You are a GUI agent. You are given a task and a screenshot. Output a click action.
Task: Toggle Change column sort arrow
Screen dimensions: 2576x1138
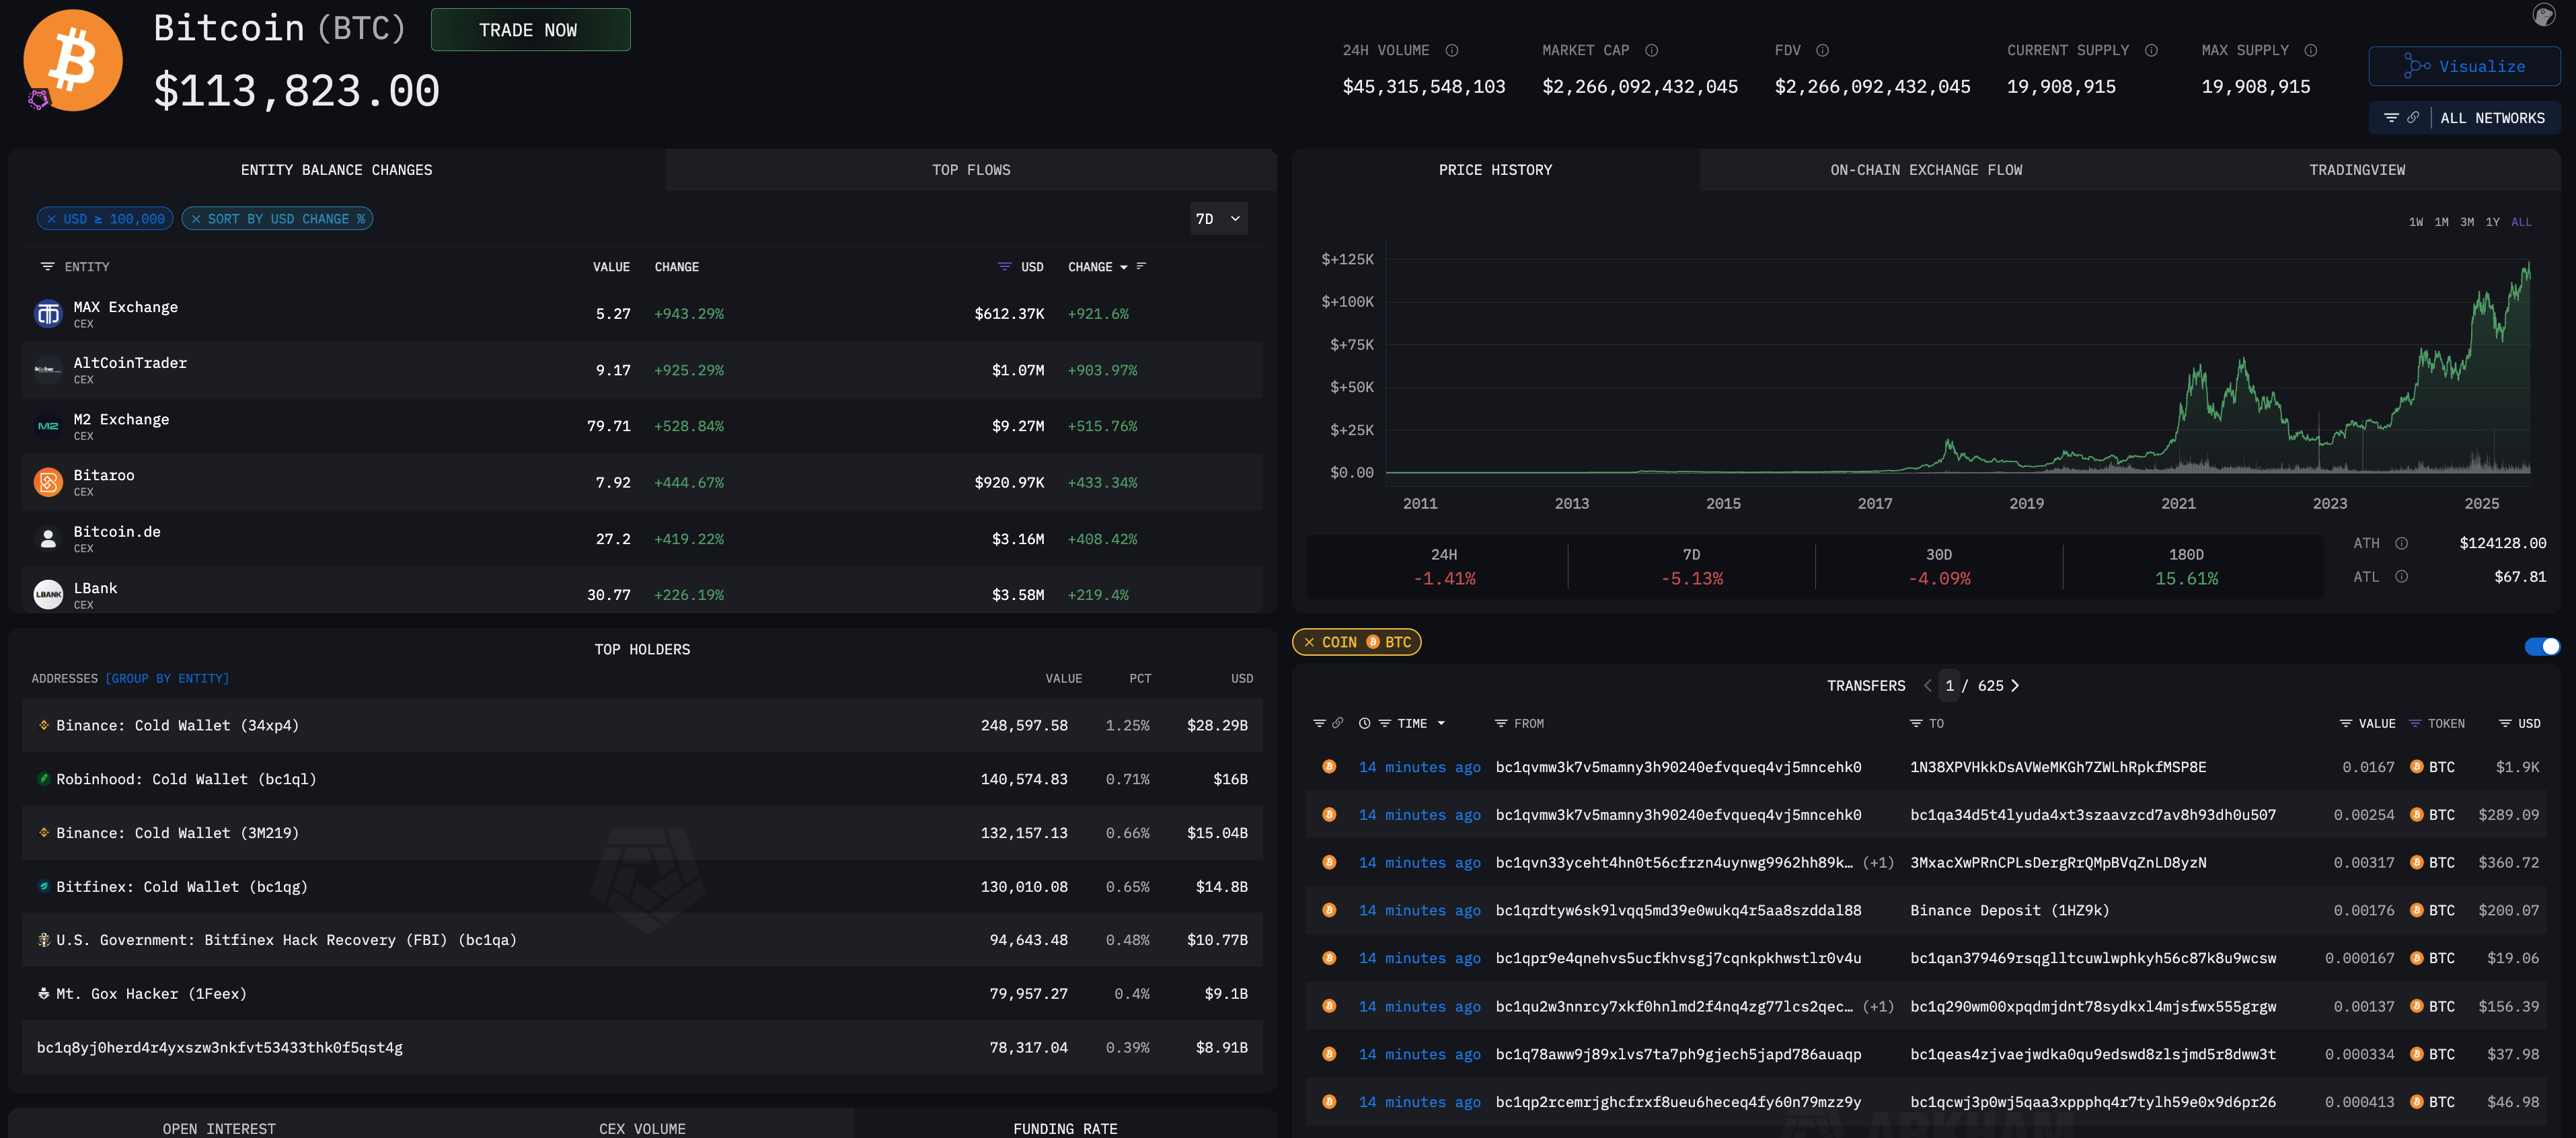[x=1124, y=268]
